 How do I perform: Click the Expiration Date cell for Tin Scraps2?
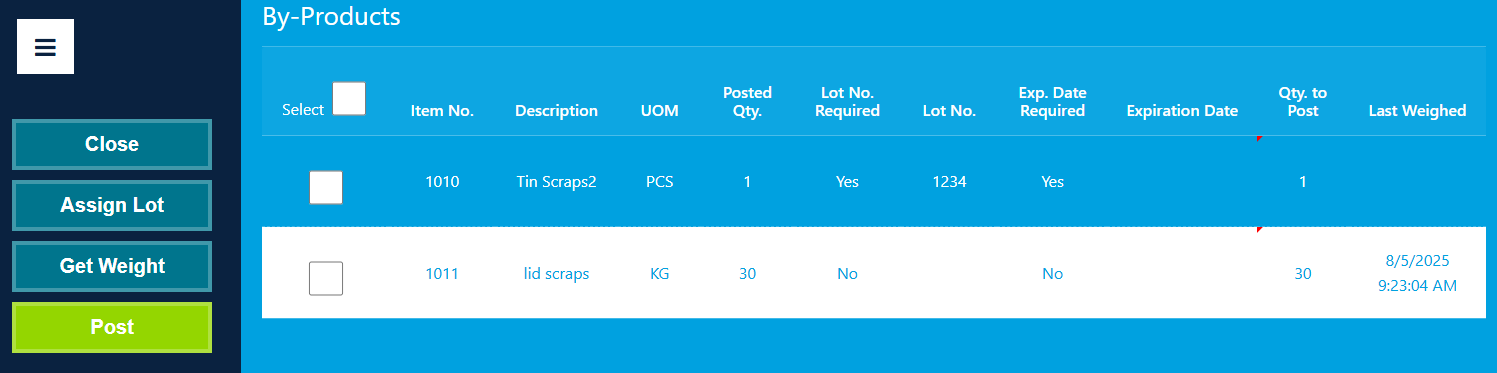pyautogui.click(x=1182, y=182)
